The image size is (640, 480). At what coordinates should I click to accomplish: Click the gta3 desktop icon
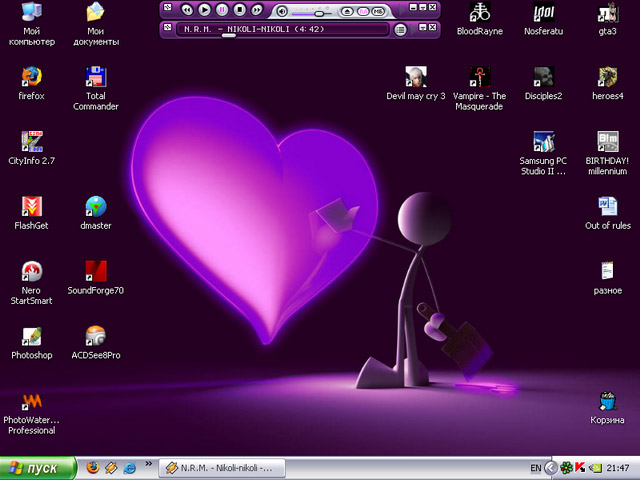pyautogui.click(x=607, y=19)
